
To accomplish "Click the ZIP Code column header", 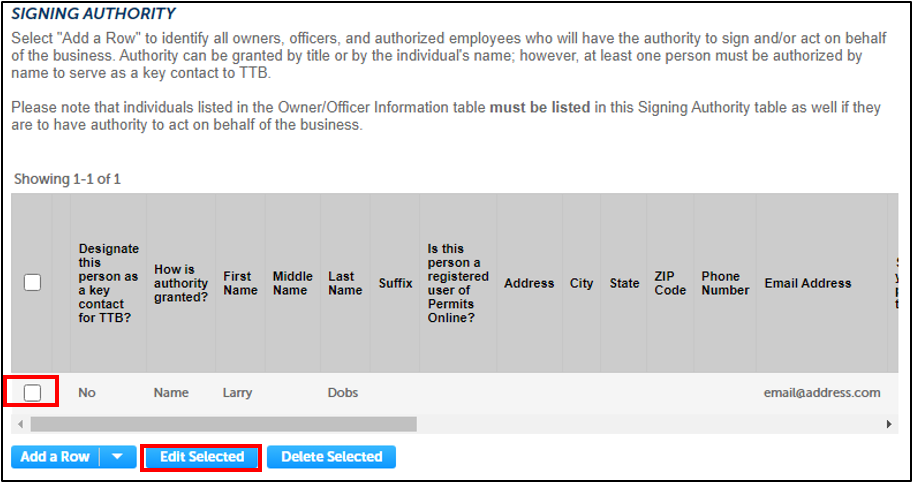I will tap(670, 283).
